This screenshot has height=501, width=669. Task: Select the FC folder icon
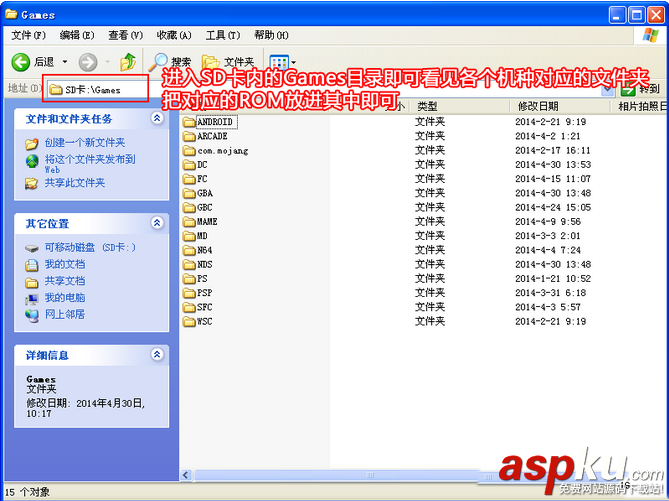click(x=189, y=179)
